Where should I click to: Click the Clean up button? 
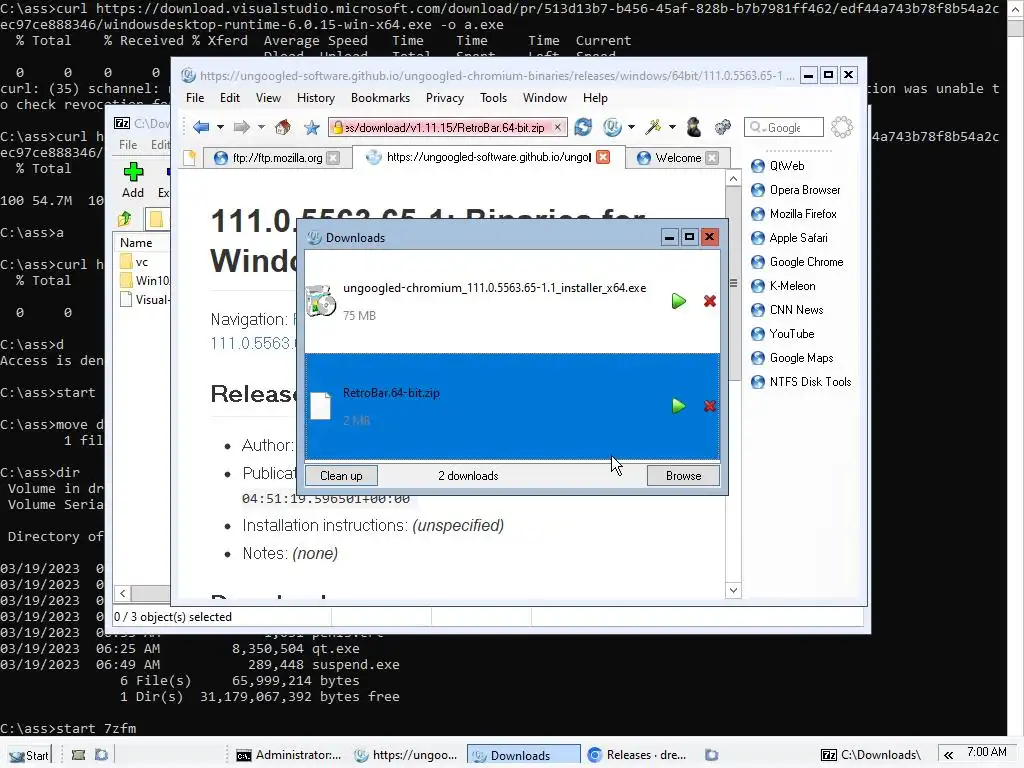[x=341, y=476]
